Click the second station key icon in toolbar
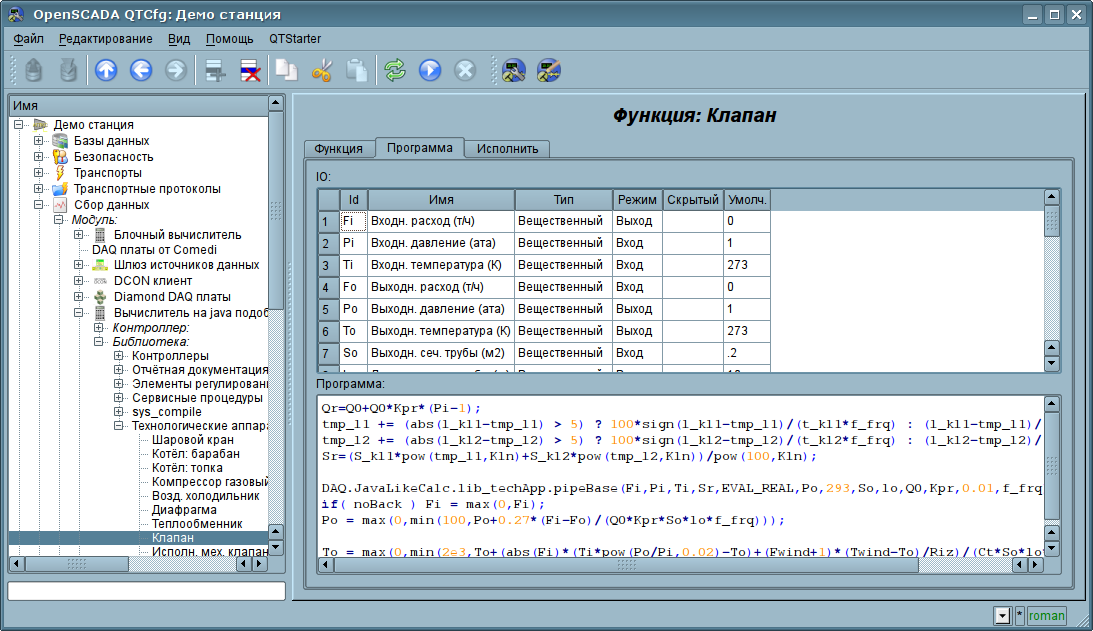1093x631 pixels. (x=549, y=70)
